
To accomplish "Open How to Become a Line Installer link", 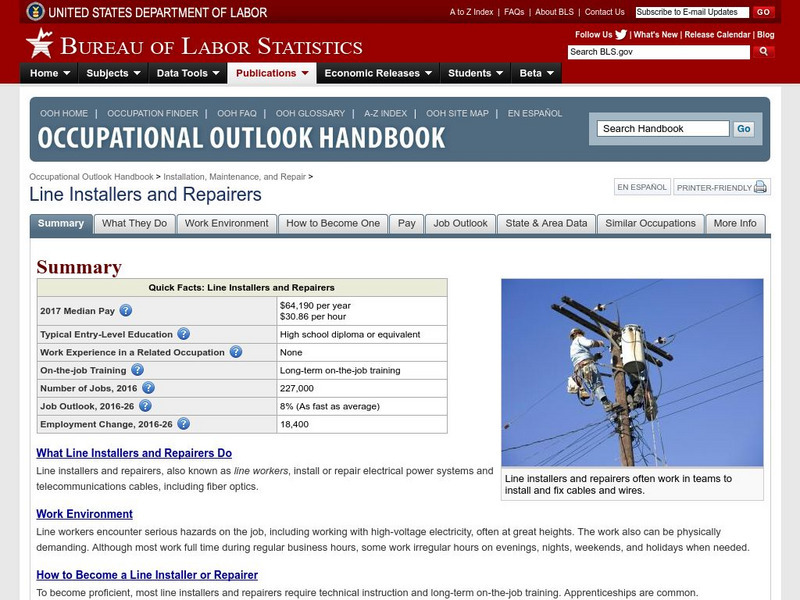I will coord(147,575).
